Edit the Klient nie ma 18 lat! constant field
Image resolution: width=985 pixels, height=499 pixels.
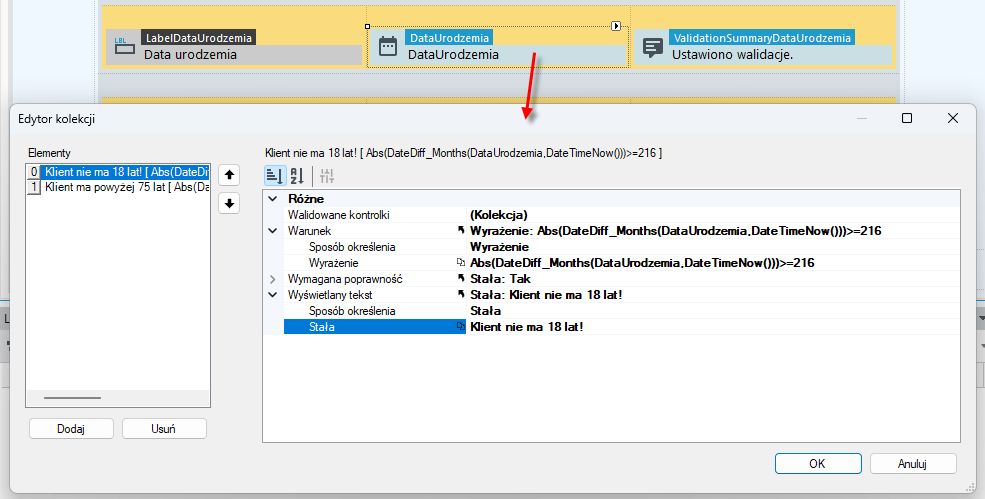714,327
